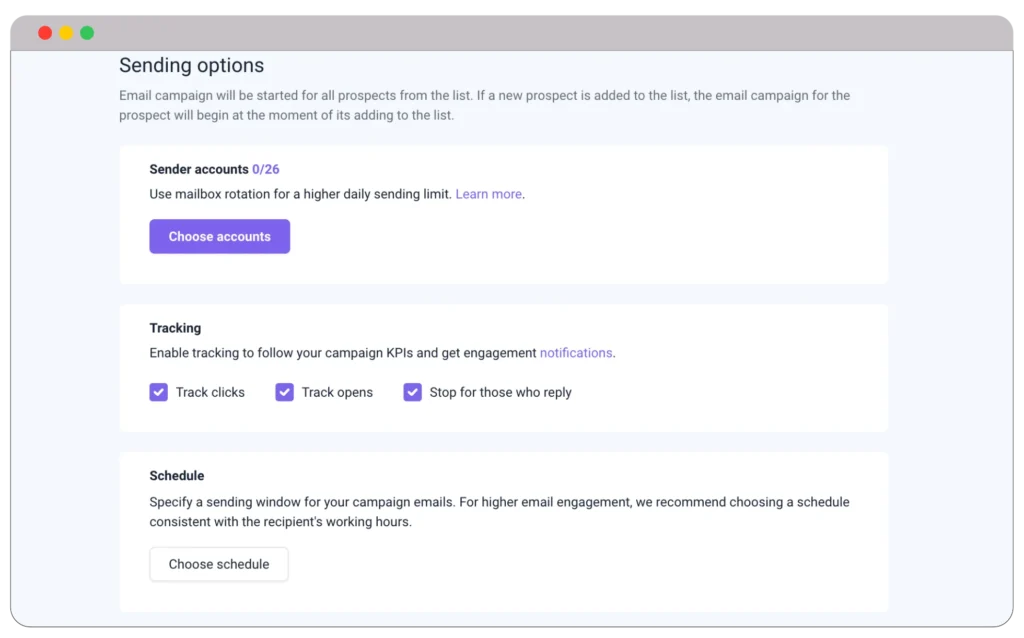1024x638 pixels.
Task: Click the Sender accounts section title
Action: pyautogui.click(x=198, y=169)
